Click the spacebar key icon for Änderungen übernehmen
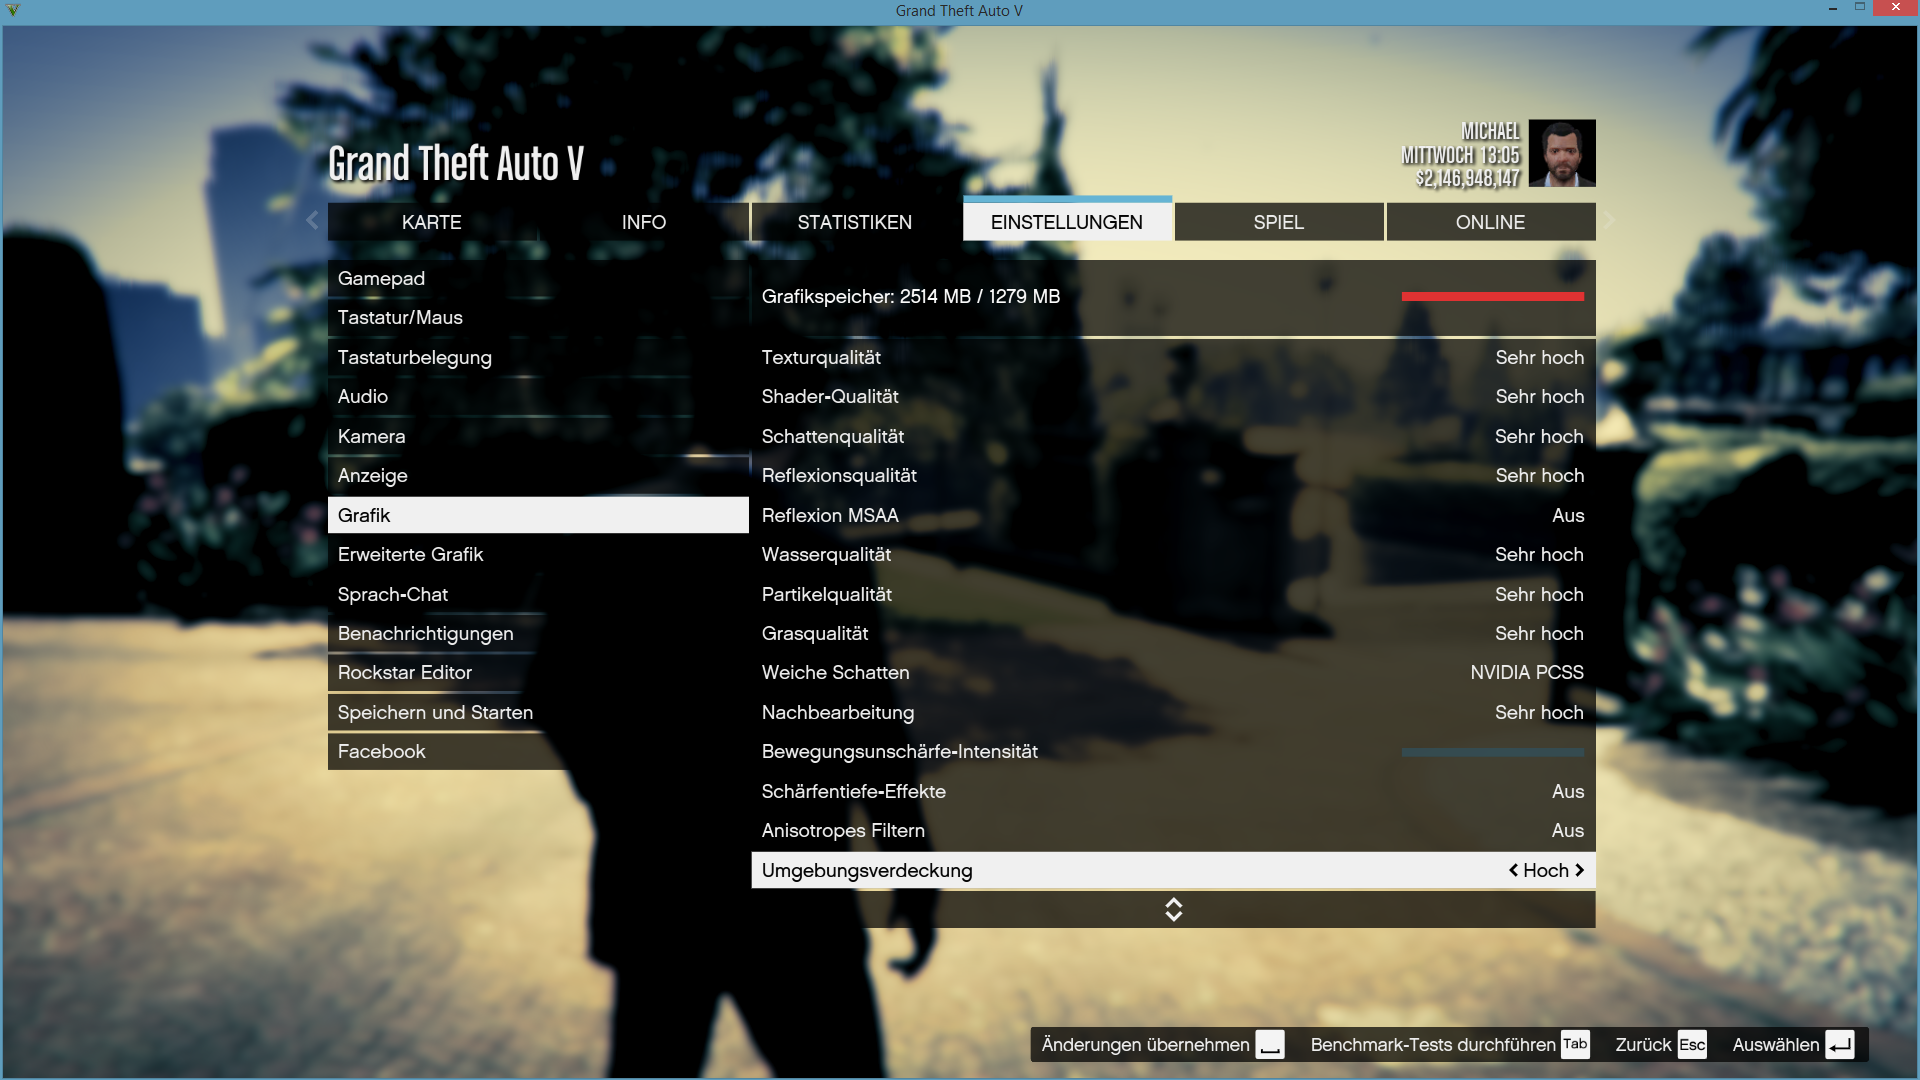Viewport: 1920px width, 1080px height. (1270, 1045)
